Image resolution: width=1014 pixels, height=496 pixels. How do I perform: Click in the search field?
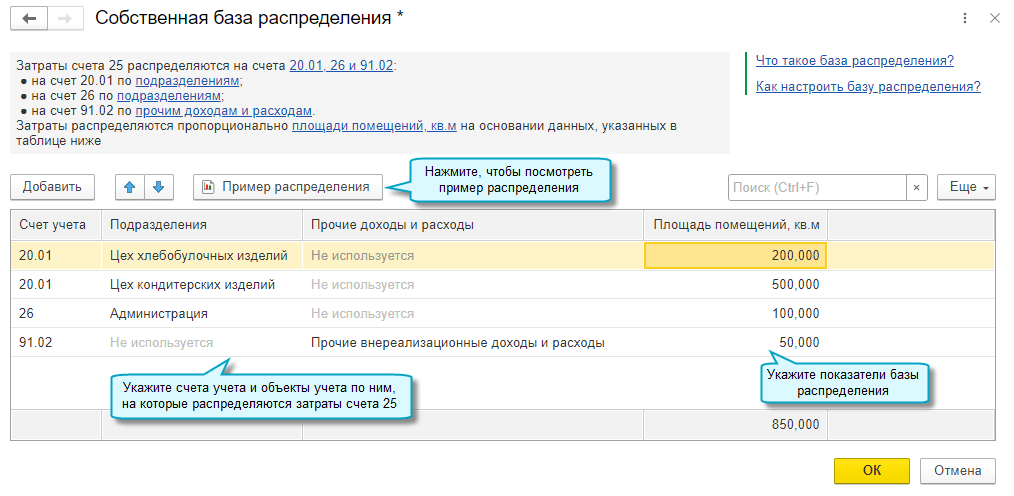(x=817, y=187)
